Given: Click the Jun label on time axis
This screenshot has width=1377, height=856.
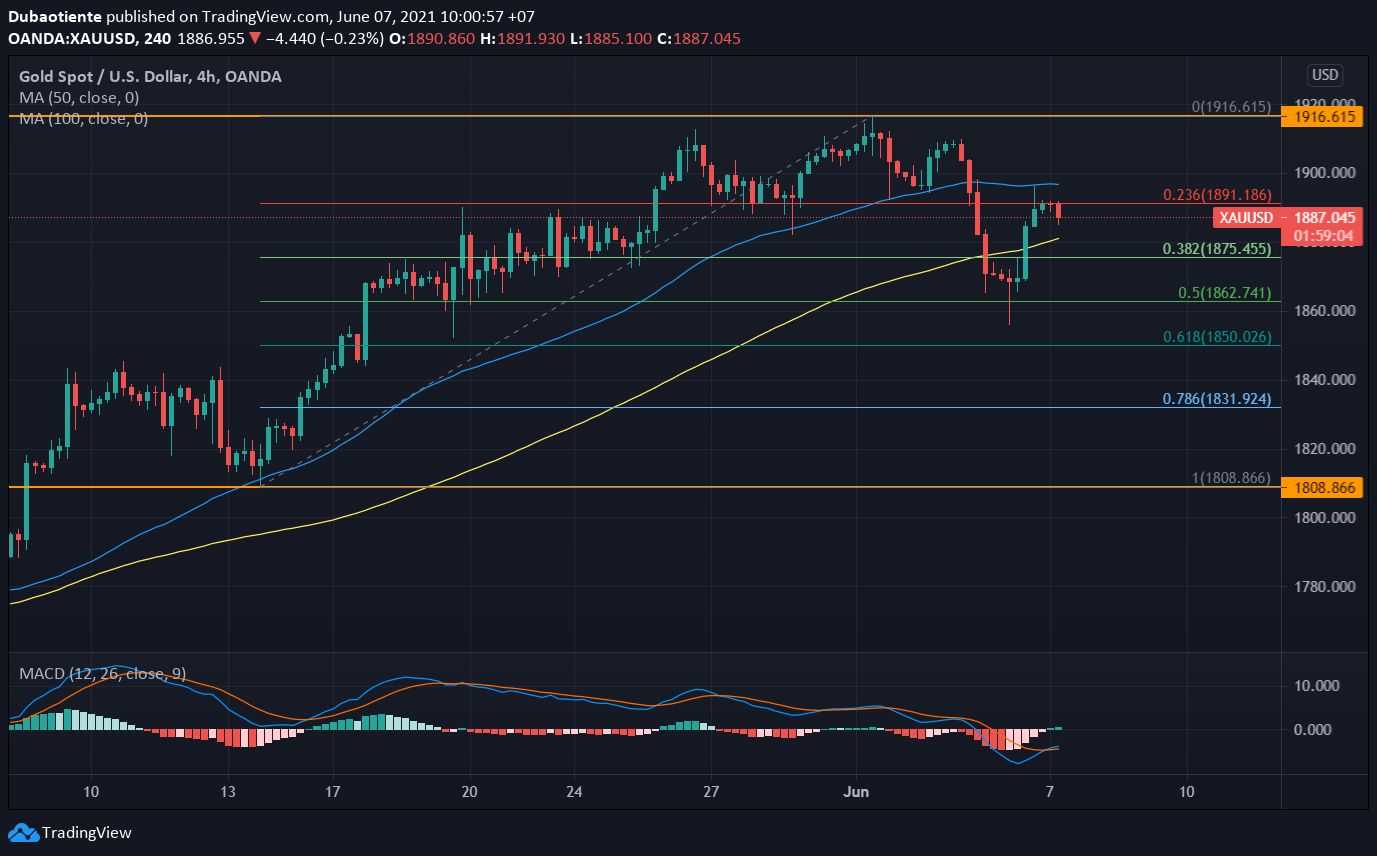Looking at the screenshot, I should pyautogui.click(x=857, y=792).
